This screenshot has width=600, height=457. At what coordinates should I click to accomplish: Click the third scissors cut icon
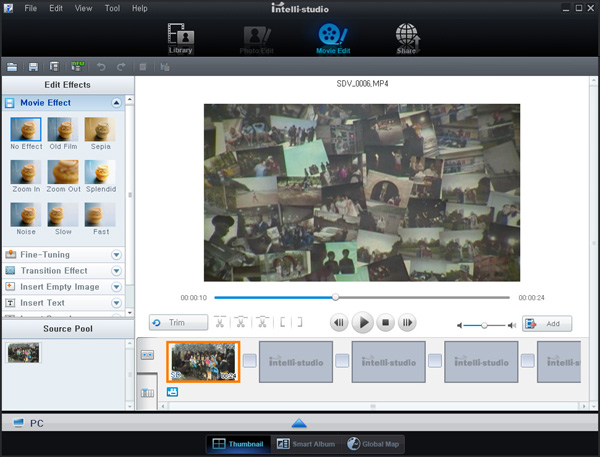262,322
